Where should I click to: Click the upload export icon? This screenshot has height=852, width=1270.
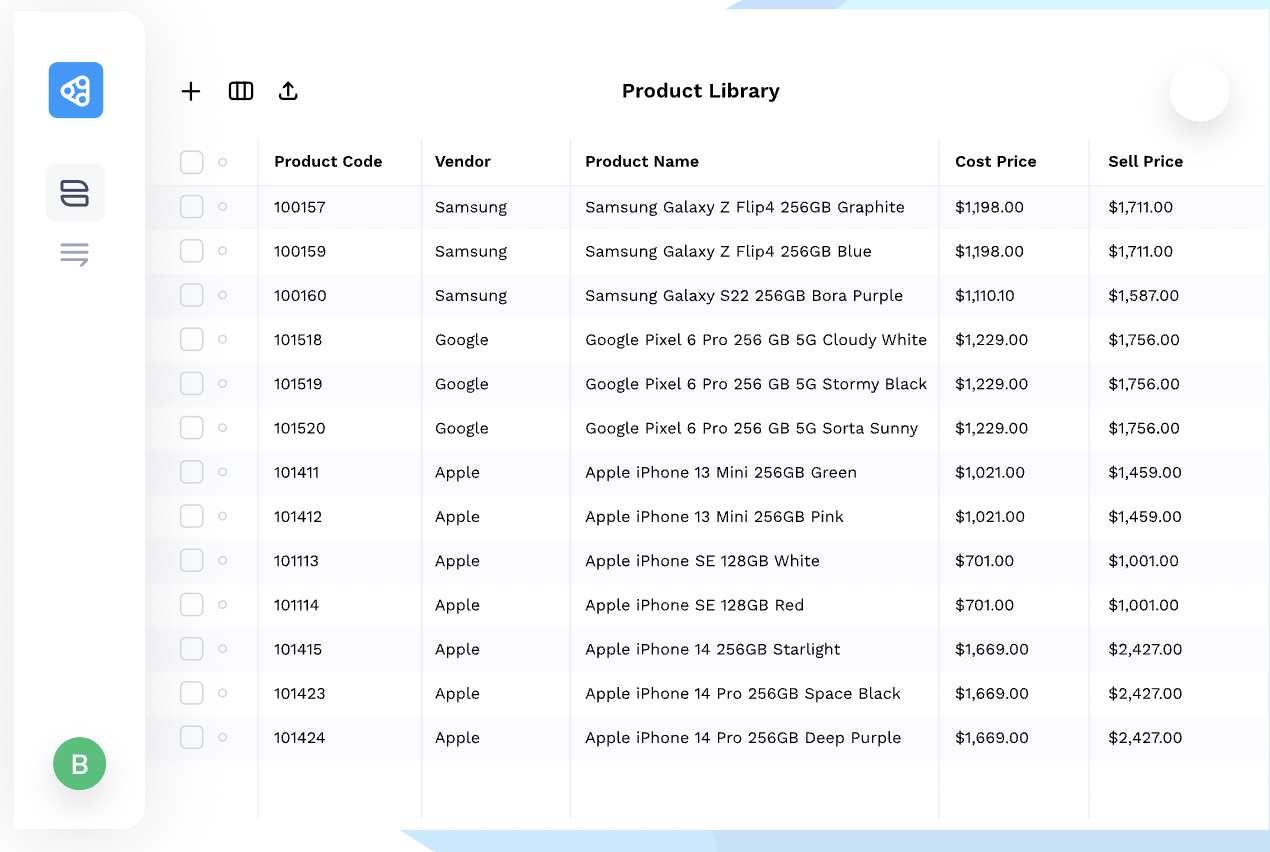click(x=288, y=91)
